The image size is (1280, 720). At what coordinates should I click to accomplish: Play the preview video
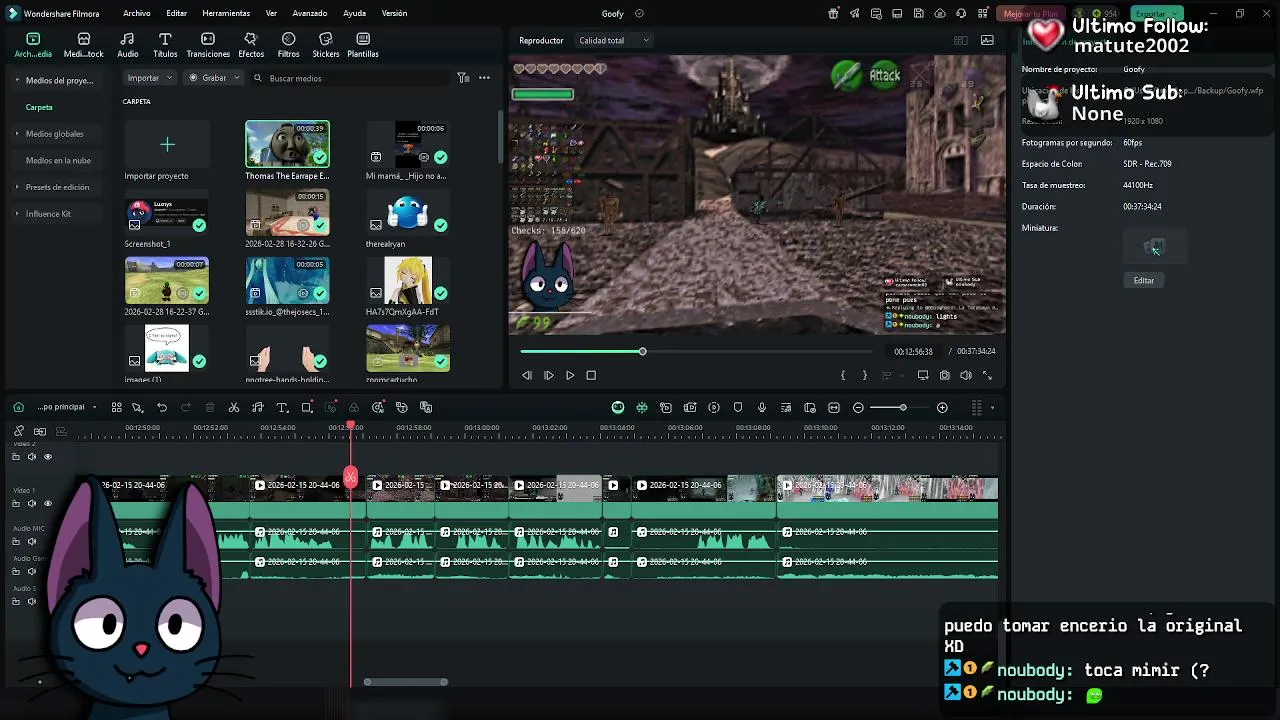click(570, 375)
